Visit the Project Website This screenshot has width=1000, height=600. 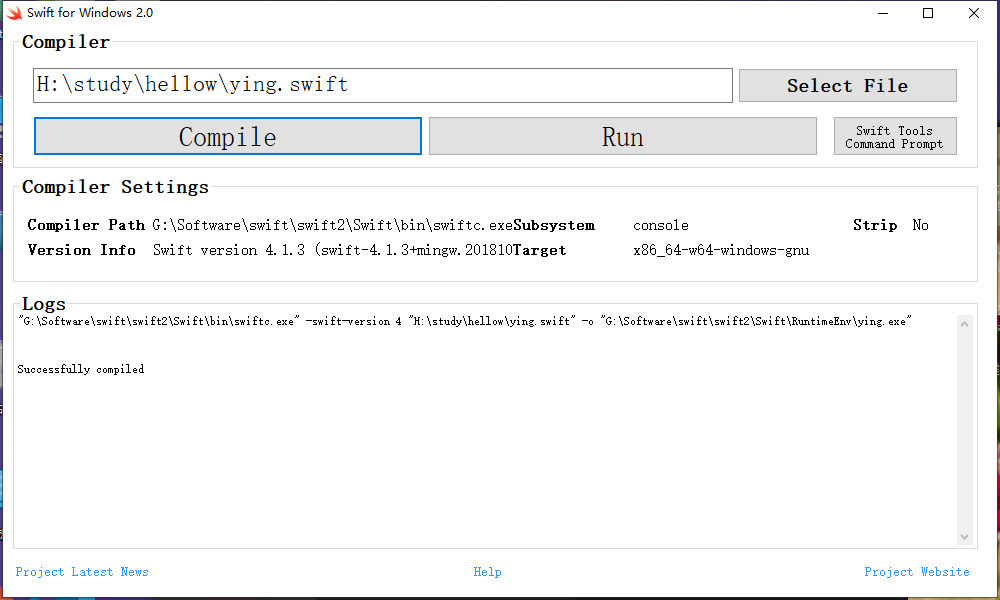pos(917,571)
